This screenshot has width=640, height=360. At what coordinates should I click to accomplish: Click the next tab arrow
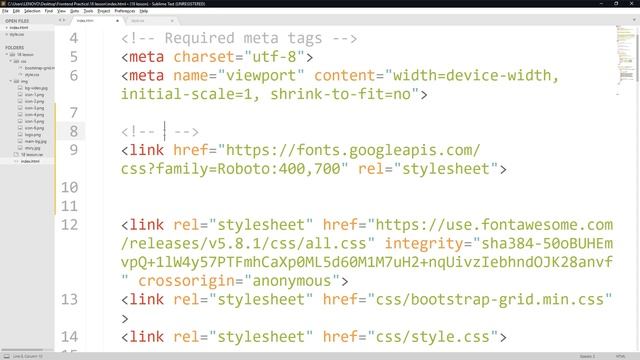(x=64, y=20)
